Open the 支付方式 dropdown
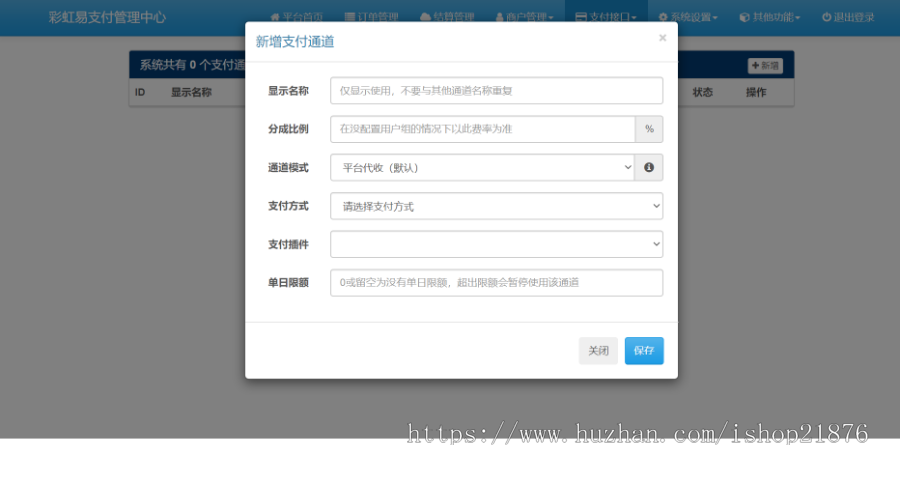The height and width of the screenshot is (483, 900). coord(496,206)
